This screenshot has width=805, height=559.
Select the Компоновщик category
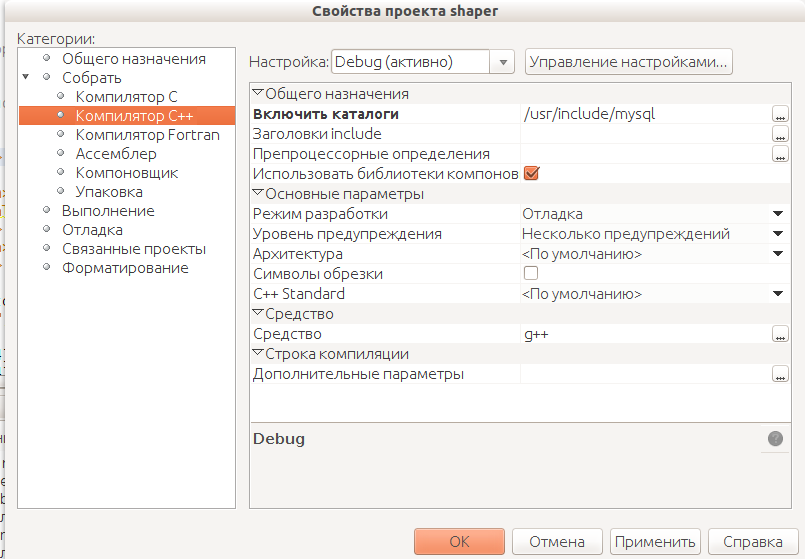point(126,172)
